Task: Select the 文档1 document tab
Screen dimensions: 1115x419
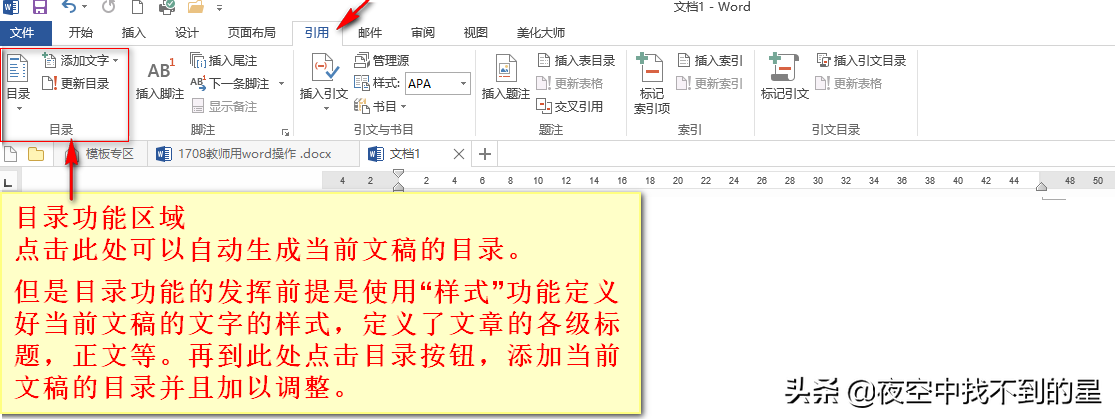Action: coord(405,154)
